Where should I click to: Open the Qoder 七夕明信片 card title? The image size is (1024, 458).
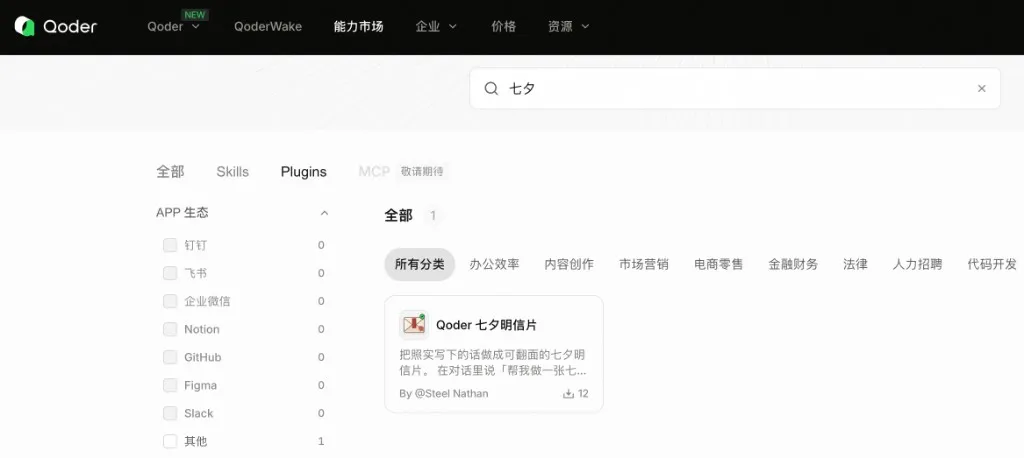click(x=487, y=325)
